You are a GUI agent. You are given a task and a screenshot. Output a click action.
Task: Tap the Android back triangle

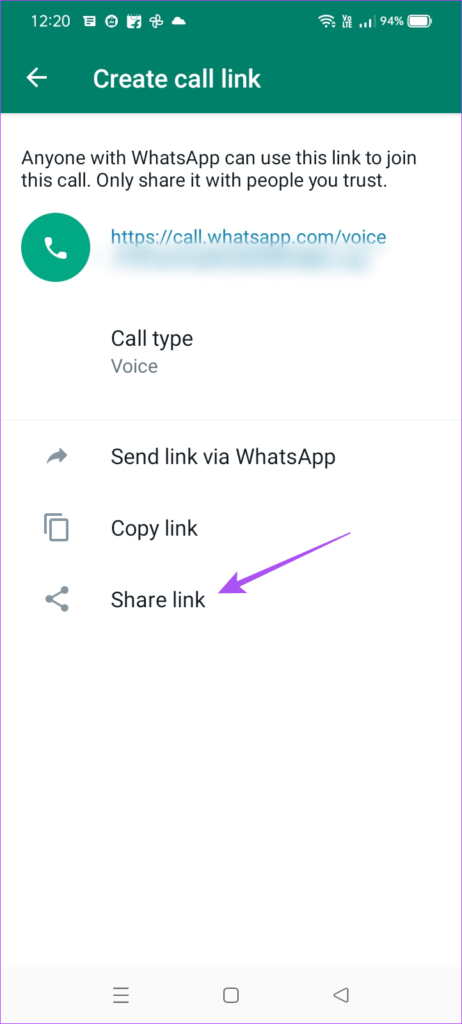coord(340,995)
